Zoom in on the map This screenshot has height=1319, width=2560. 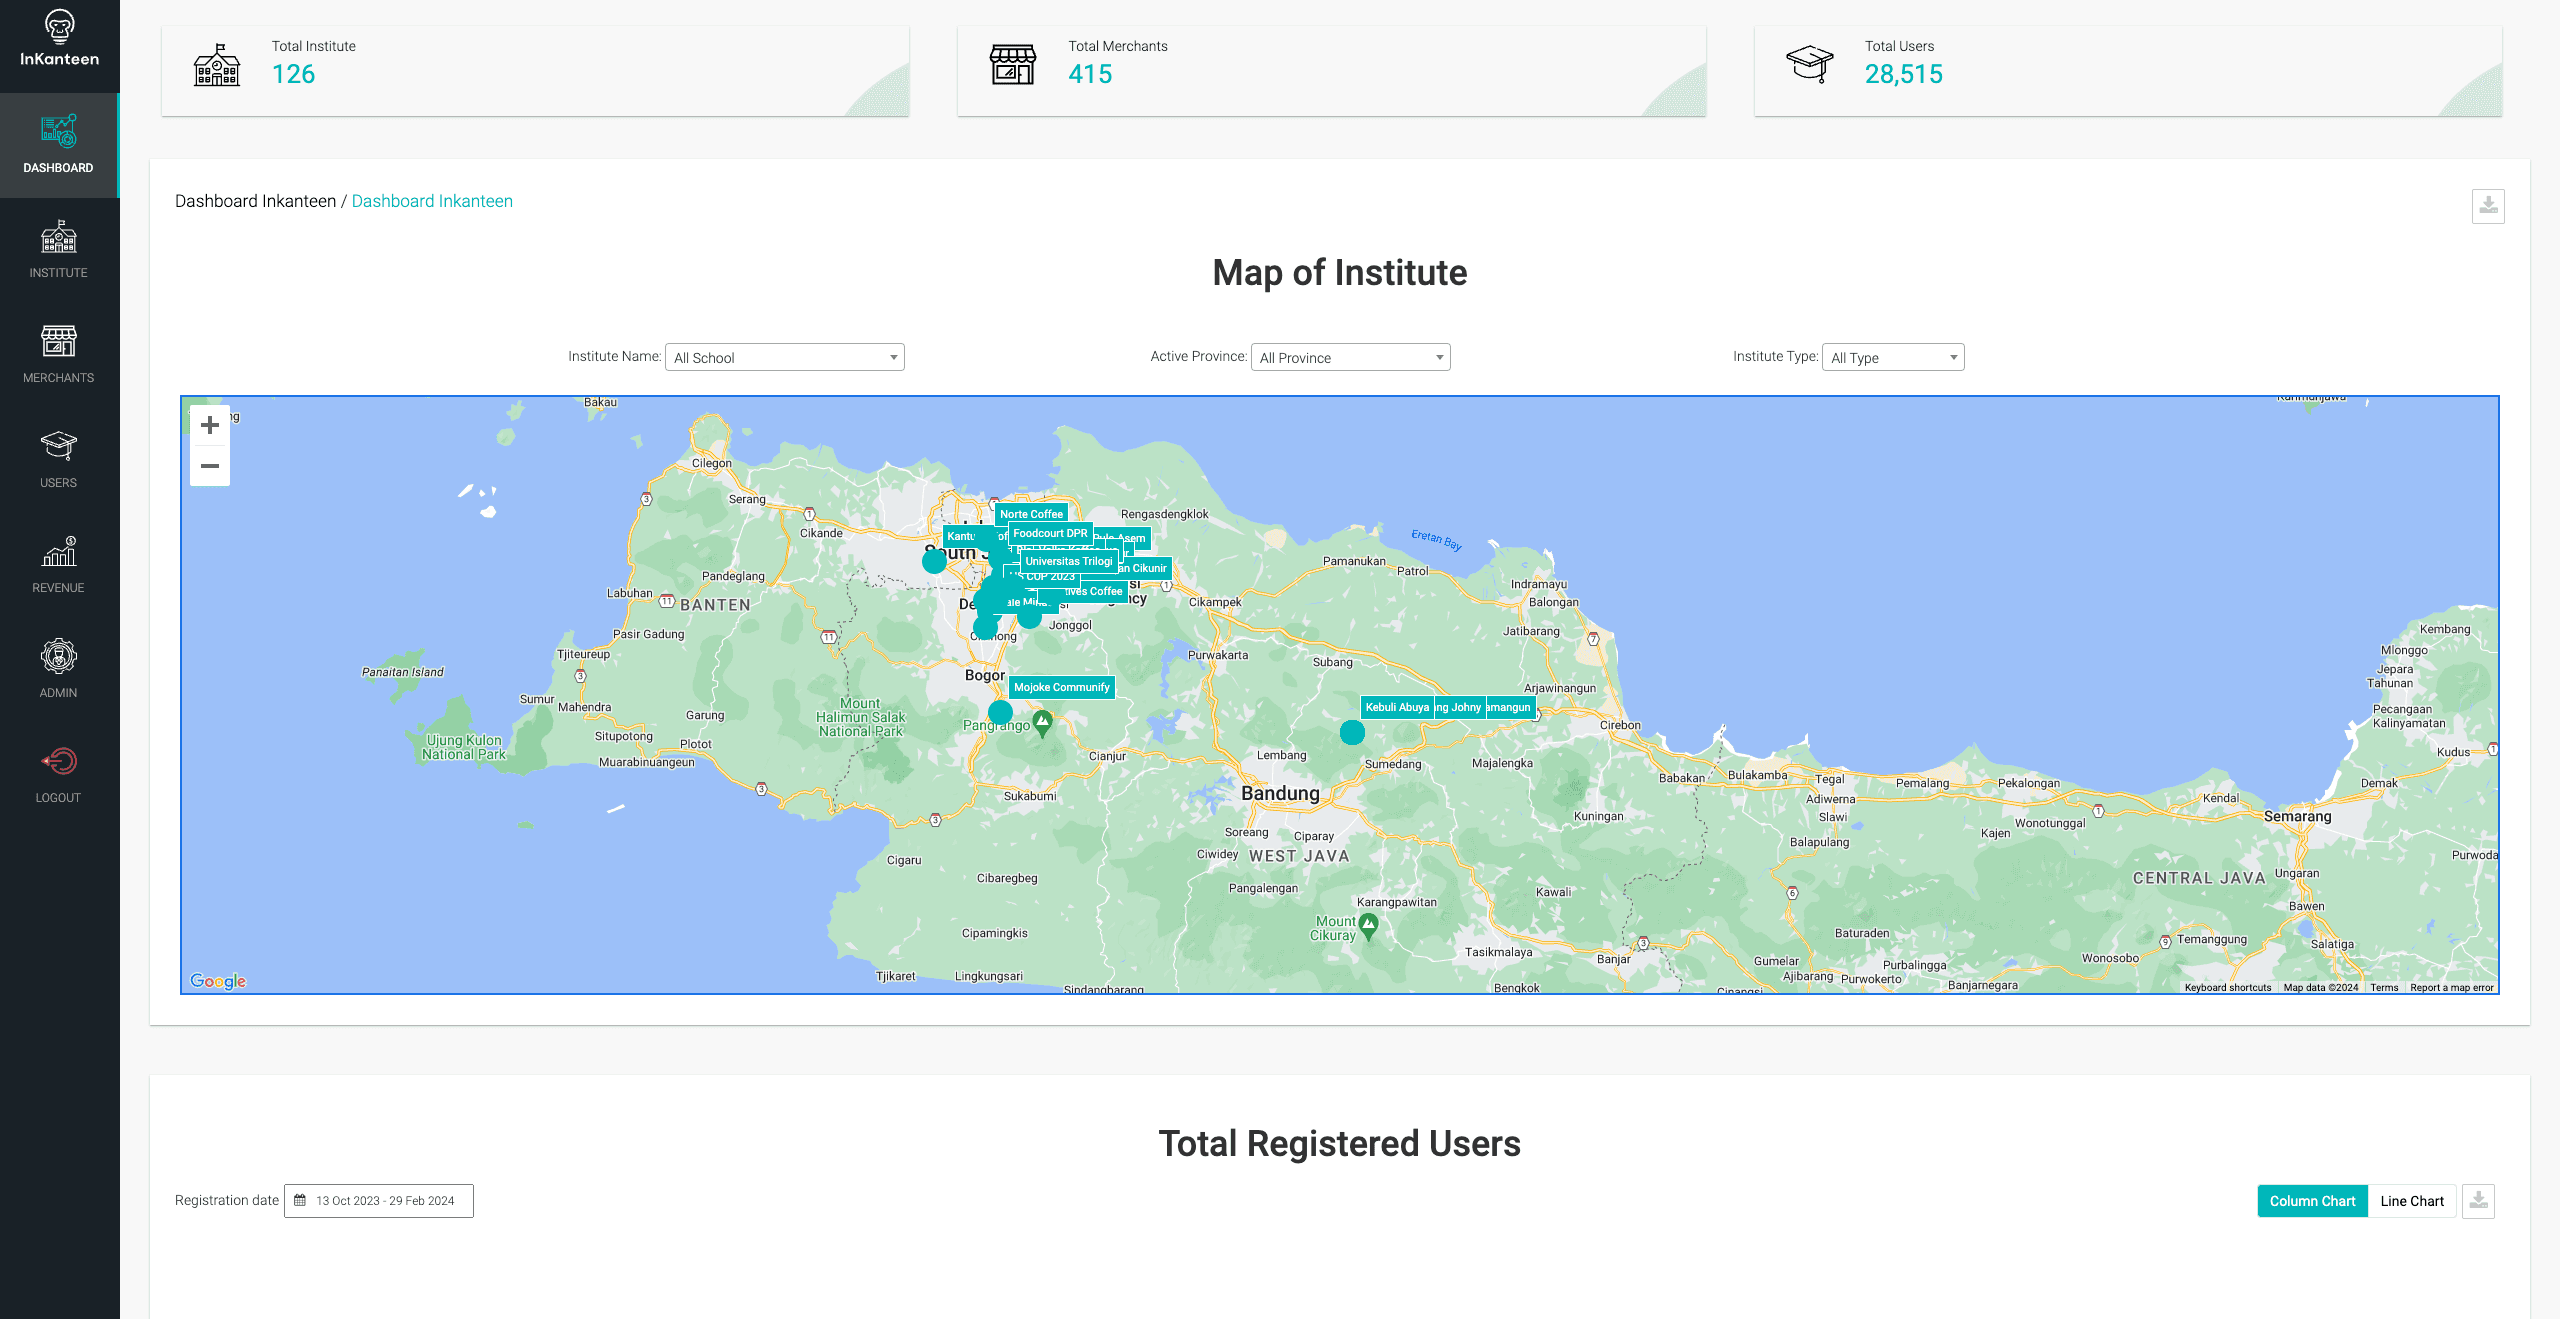210,425
